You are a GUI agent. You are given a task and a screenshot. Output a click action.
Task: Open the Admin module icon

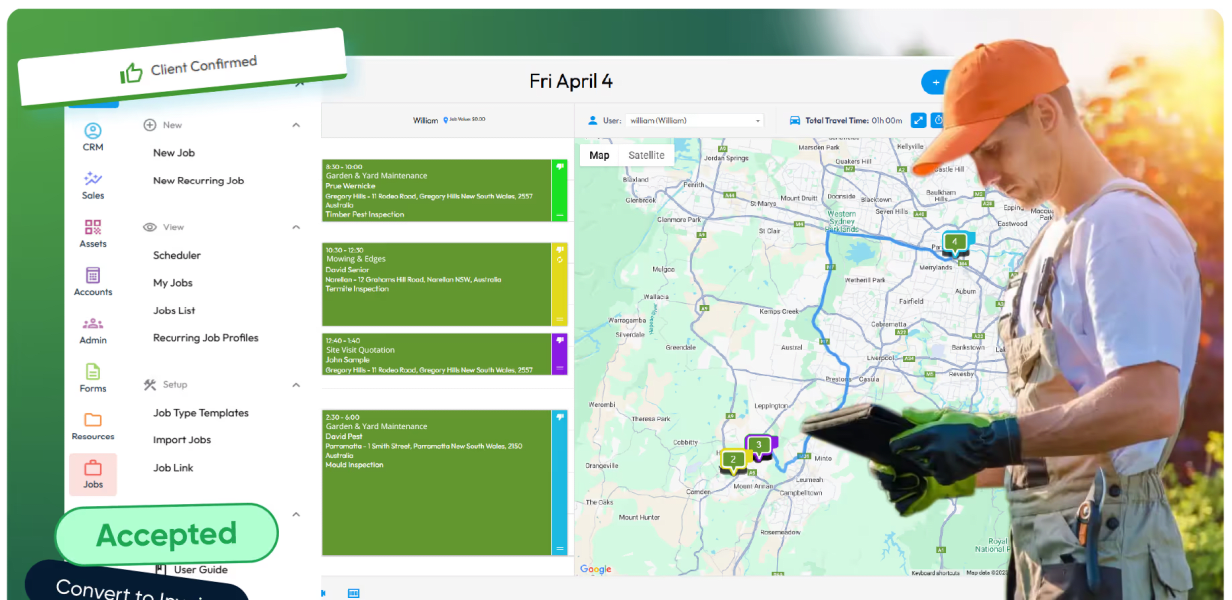pos(93,323)
